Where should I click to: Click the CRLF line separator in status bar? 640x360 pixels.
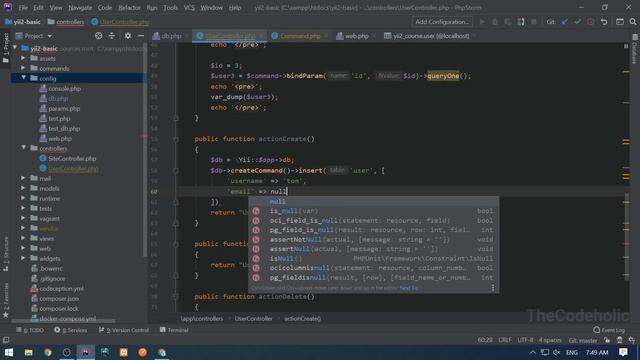point(505,340)
